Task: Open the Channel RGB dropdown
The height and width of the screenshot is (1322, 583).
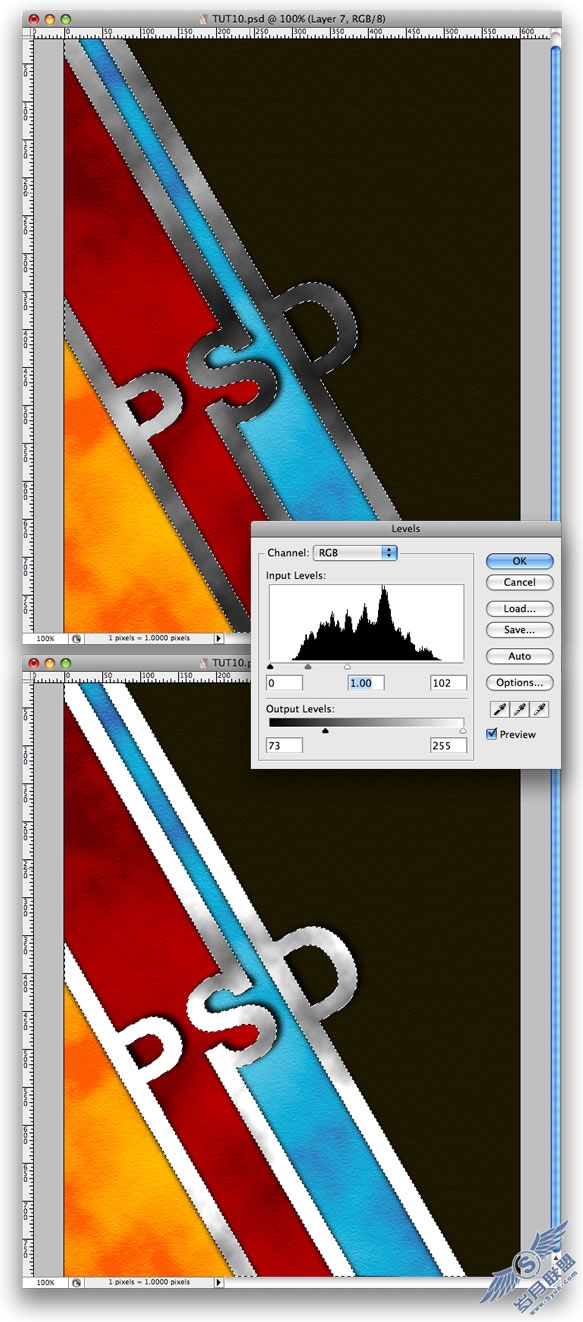Action: (x=355, y=552)
